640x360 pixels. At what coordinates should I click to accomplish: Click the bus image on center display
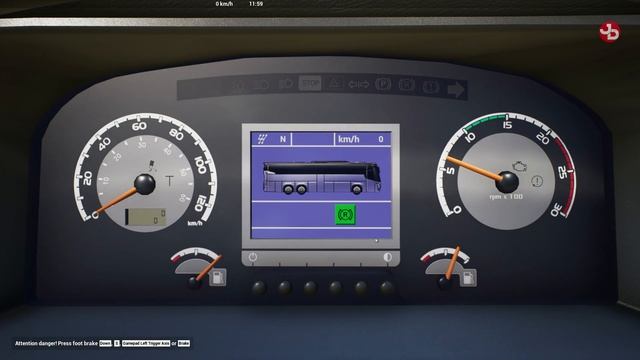tap(322, 177)
